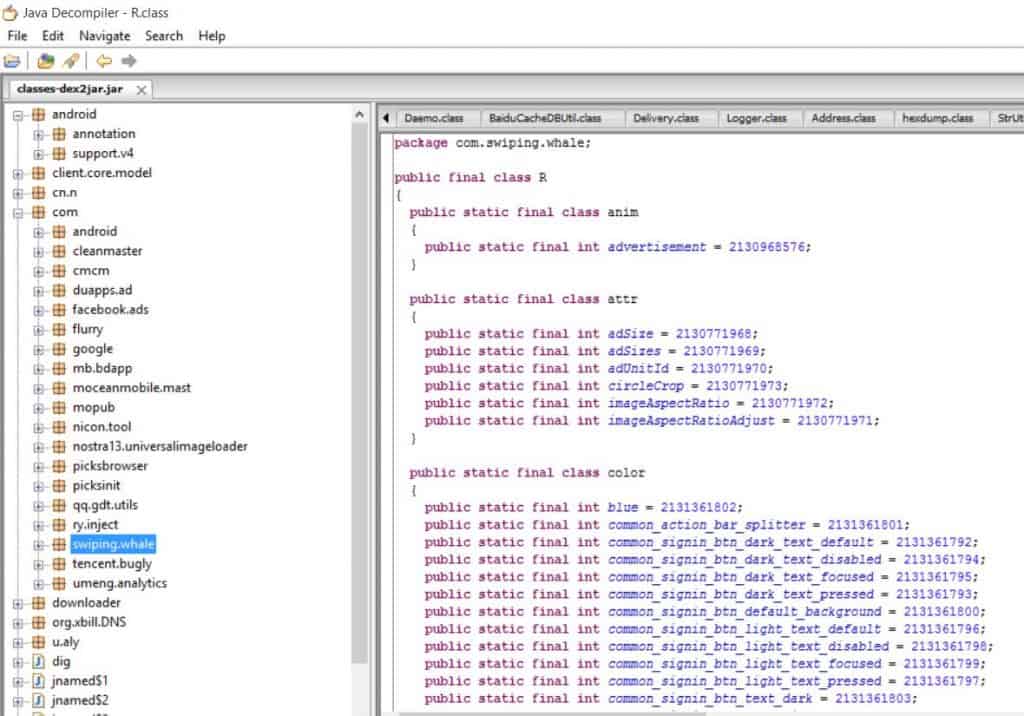Select the mb.bdapp tree item

click(102, 368)
